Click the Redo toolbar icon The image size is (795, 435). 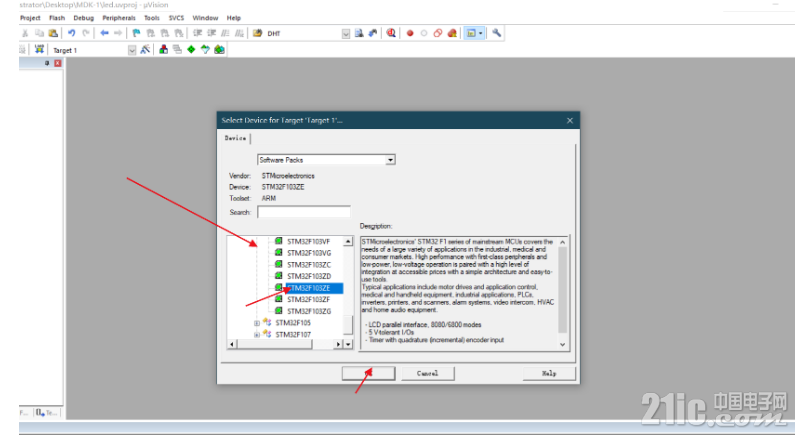pyautogui.click(x=86, y=33)
